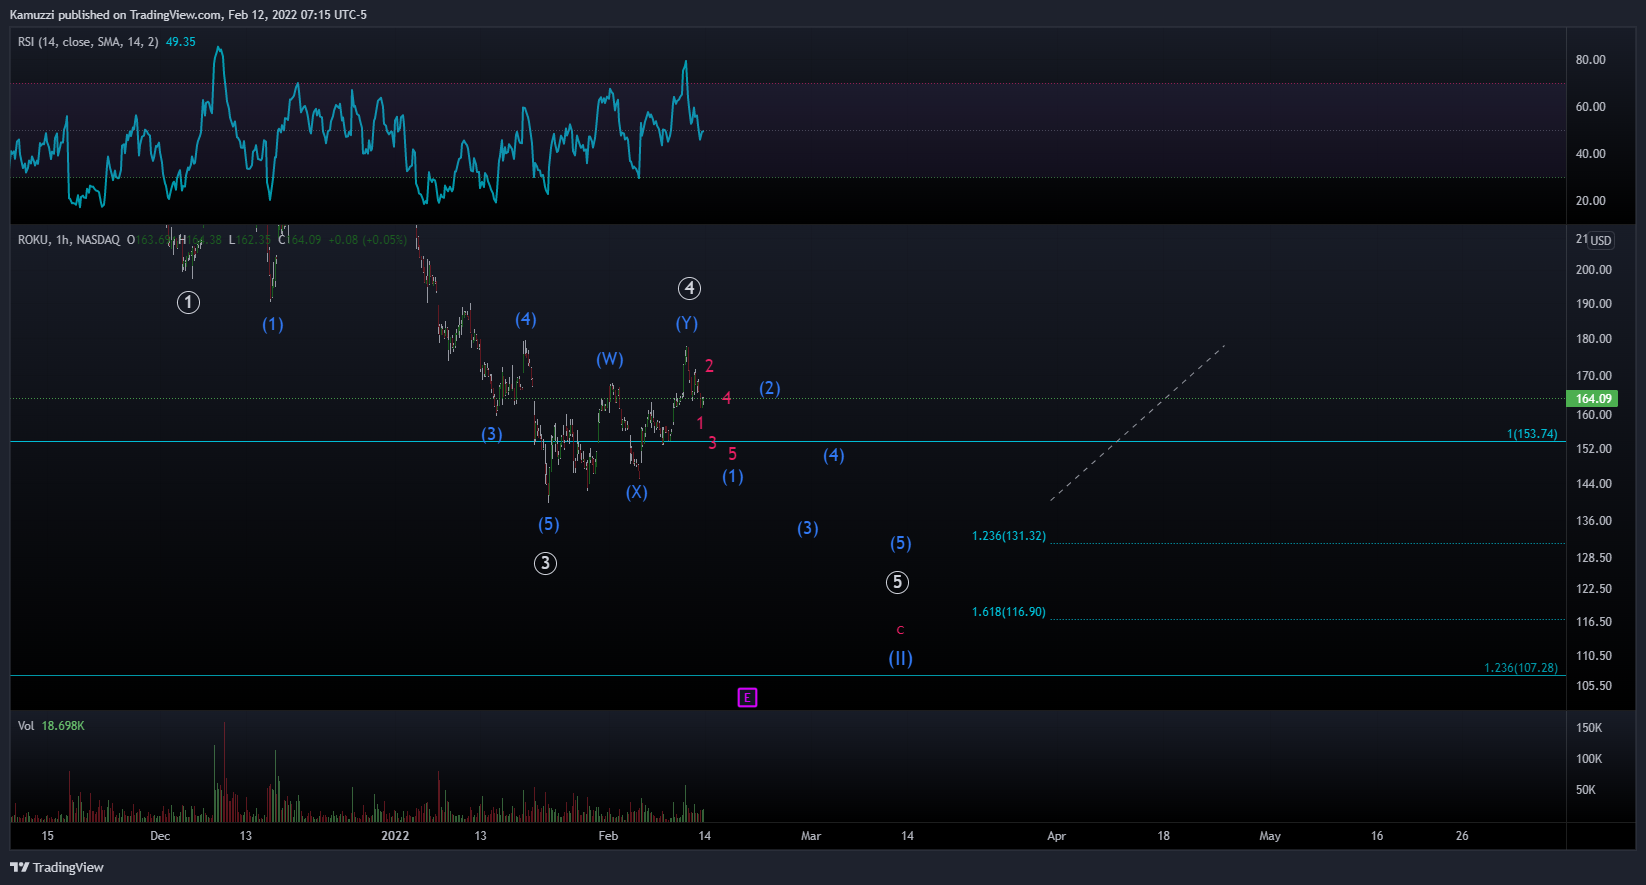Select the blue (X) wave label
Screen dimensions: 1646x885
point(637,492)
